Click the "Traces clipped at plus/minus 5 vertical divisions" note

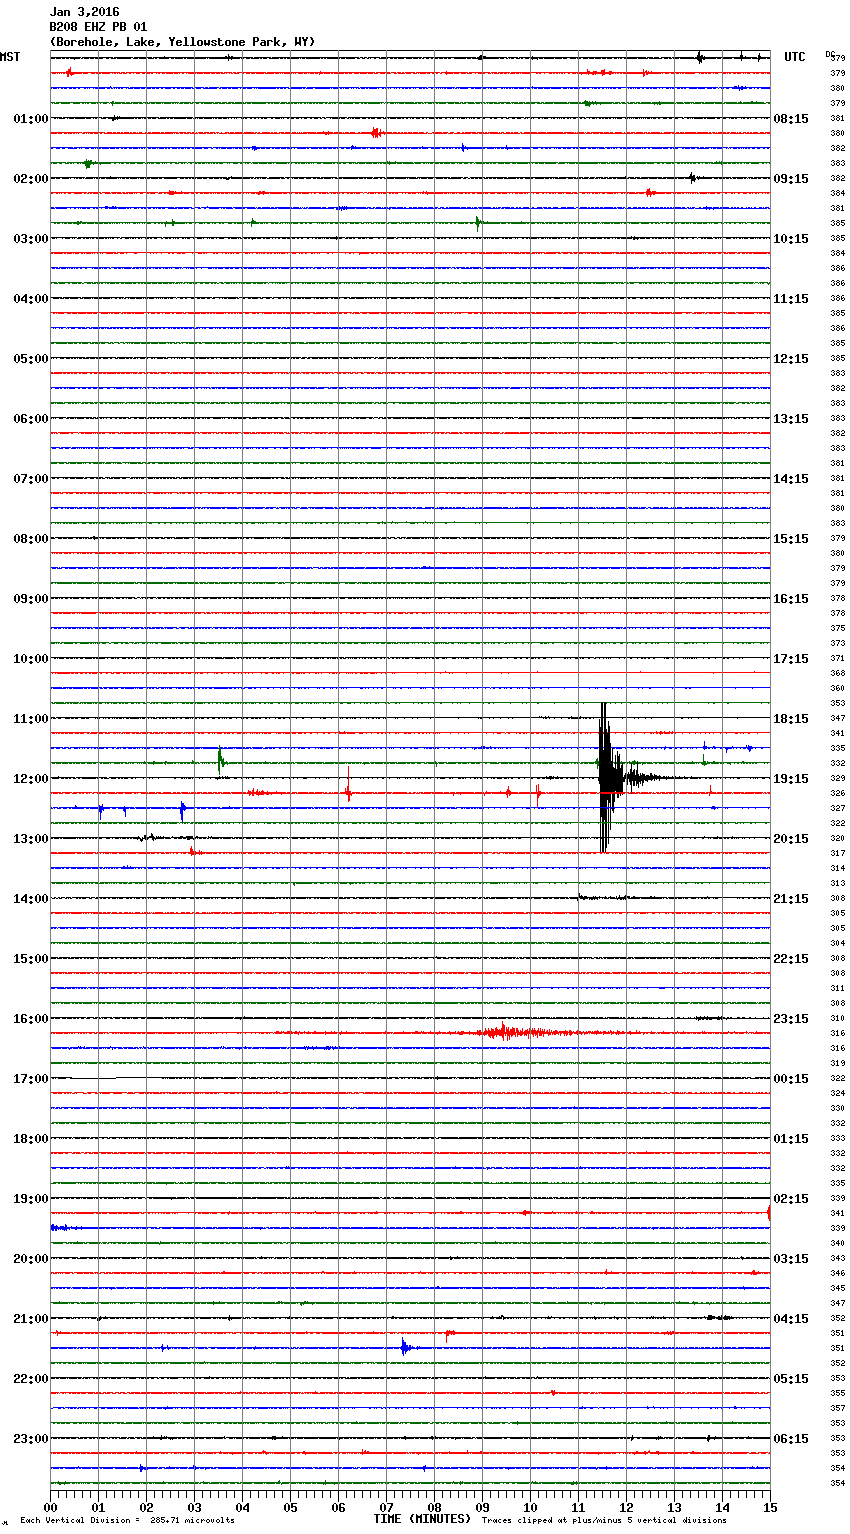pyautogui.click(x=604, y=1520)
